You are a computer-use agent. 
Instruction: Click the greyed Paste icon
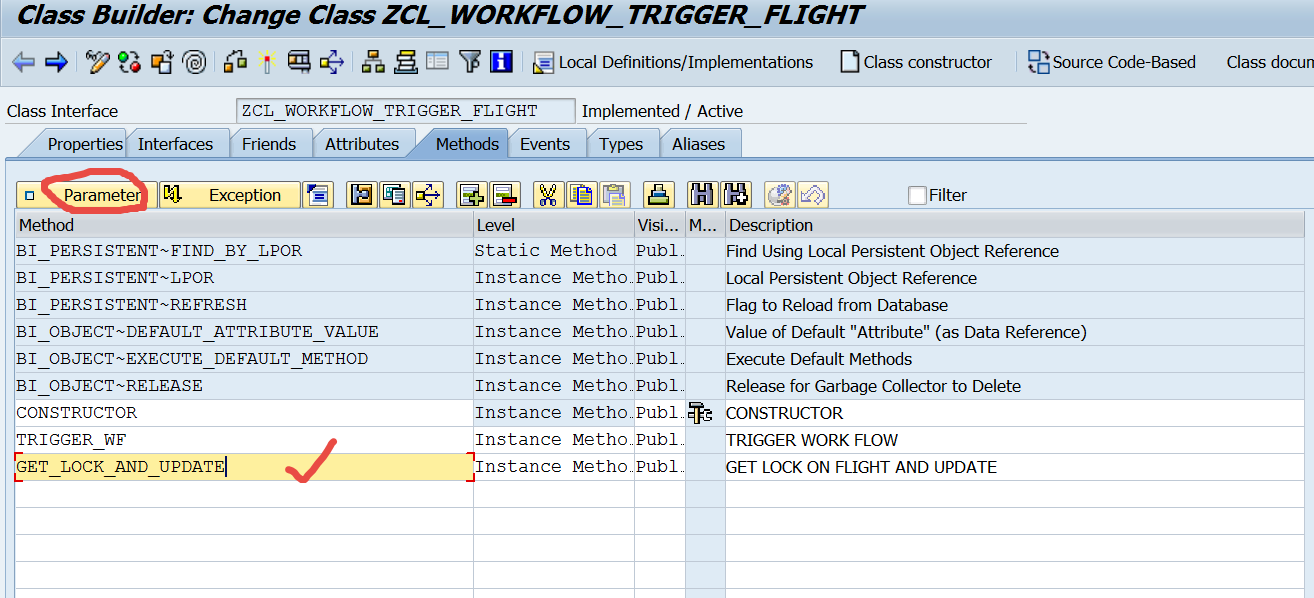[x=614, y=195]
